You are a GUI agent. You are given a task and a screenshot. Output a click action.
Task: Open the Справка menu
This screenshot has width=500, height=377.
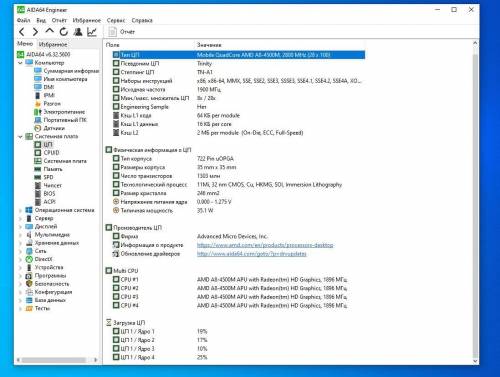142,20
